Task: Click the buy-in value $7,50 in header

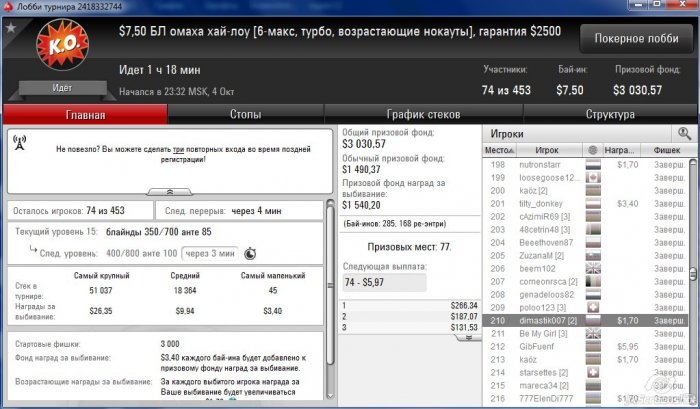Action: 570,90
